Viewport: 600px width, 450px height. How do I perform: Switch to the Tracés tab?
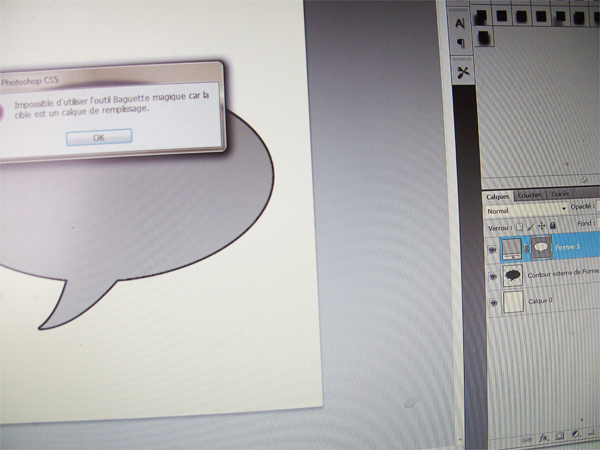(560, 194)
